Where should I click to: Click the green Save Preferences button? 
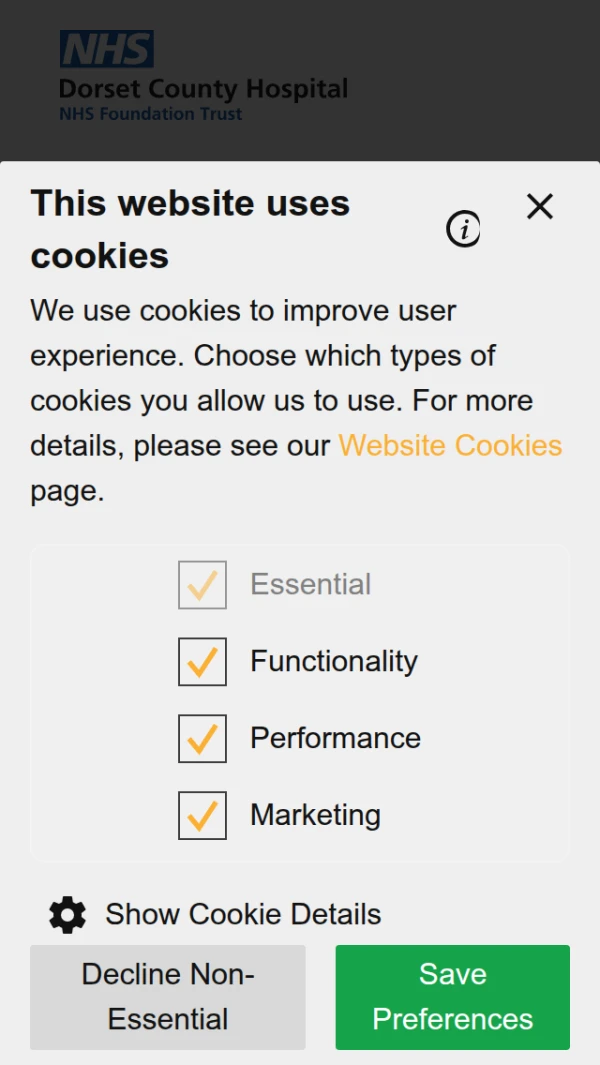pos(452,997)
